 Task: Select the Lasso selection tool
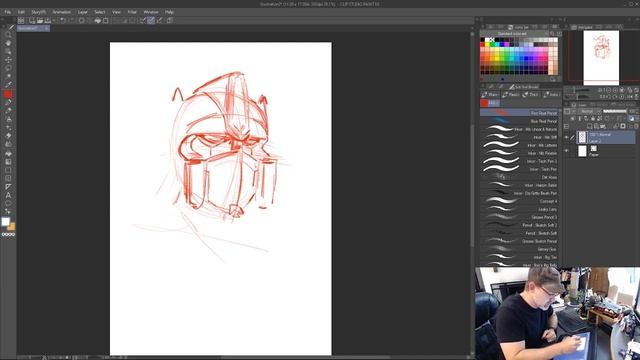pyautogui.click(x=8, y=68)
